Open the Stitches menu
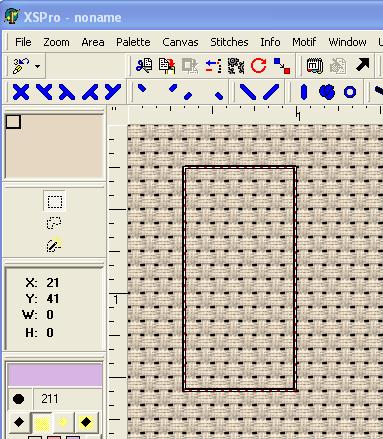The image size is (383, 439). tap(229, 42)
